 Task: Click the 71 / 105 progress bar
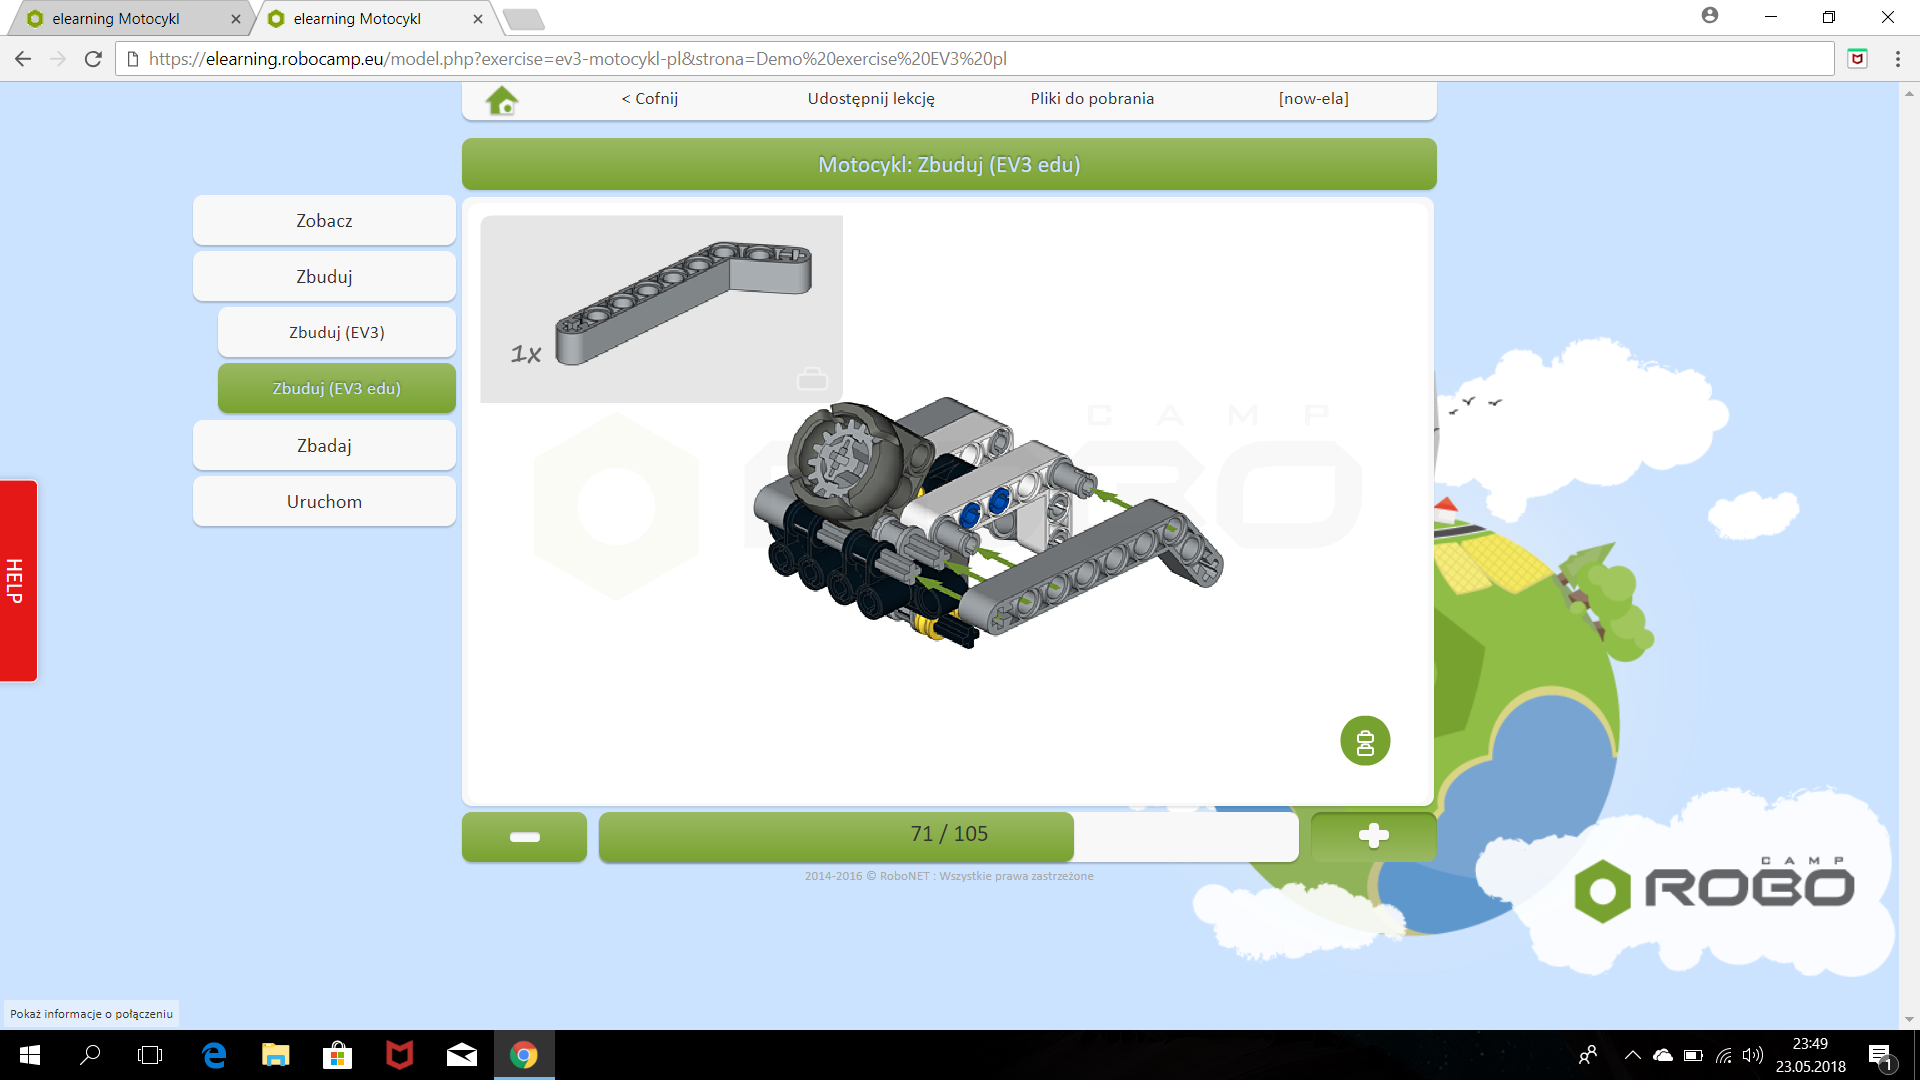coord(948,836)
